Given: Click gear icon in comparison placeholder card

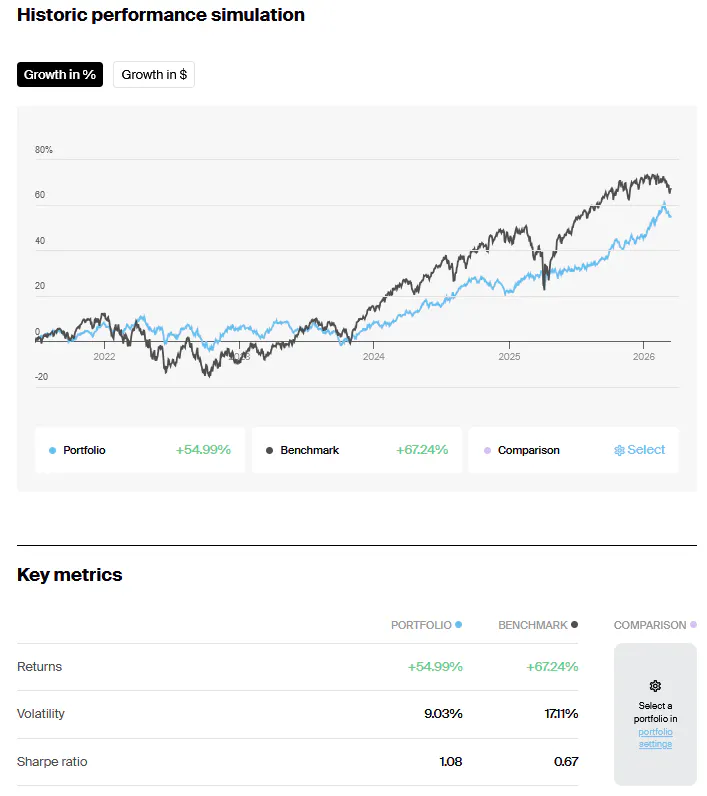Looking at the screenshot, I should tap(655, 686).
